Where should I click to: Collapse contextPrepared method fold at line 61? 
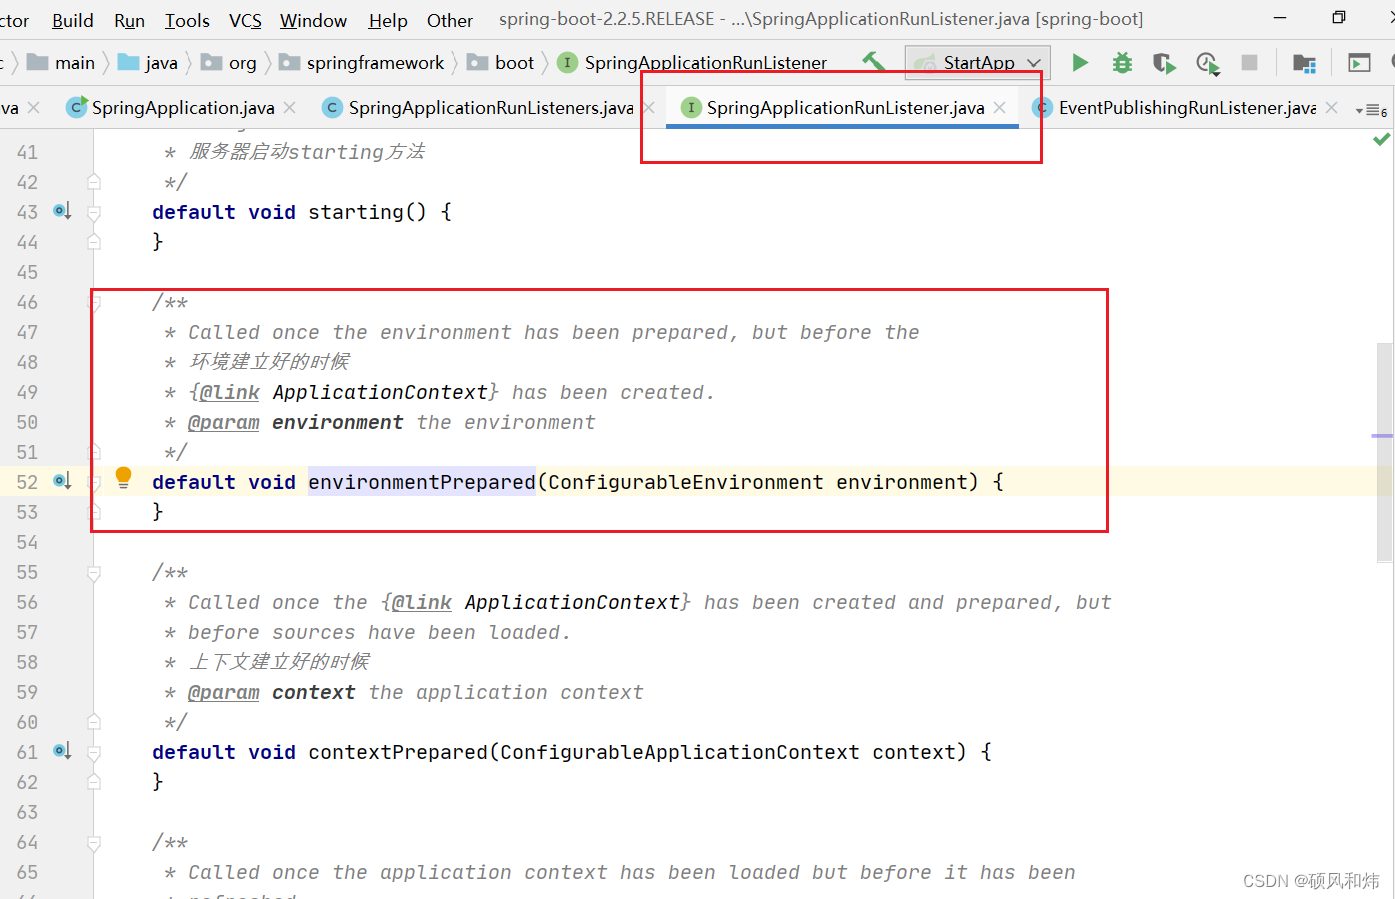(x=94, y=752)
